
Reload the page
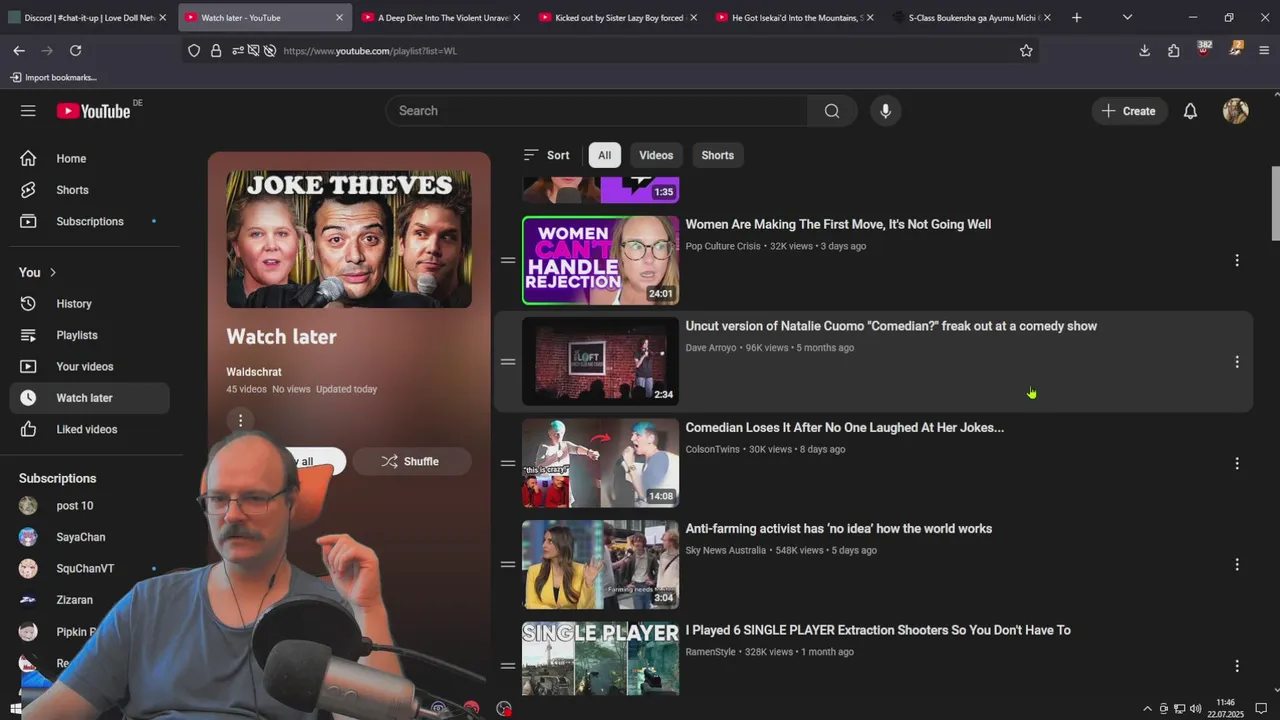(x=75, y=51)
